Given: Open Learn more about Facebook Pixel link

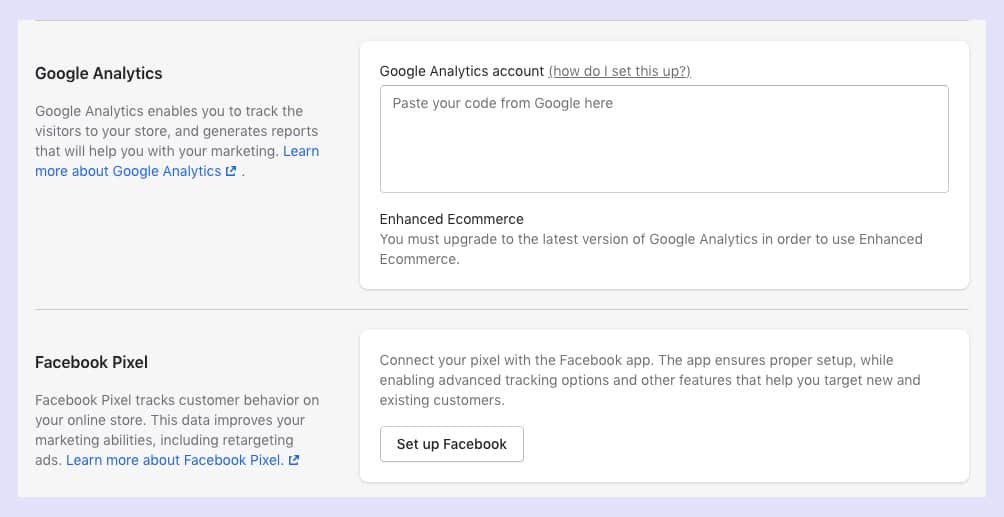Looking at the screenshot, I should tap(175, 460).
